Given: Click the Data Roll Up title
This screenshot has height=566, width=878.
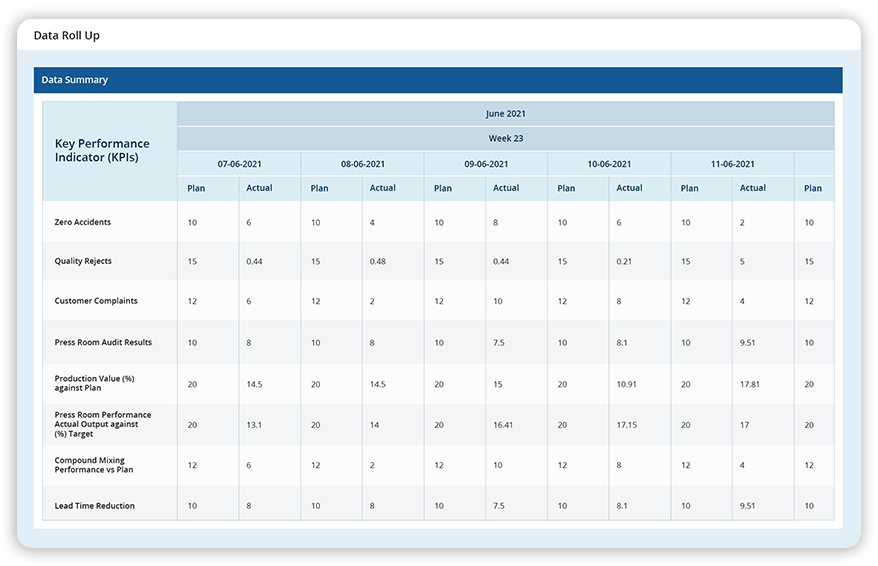Looking at the screenshot, I should point(67,35).
